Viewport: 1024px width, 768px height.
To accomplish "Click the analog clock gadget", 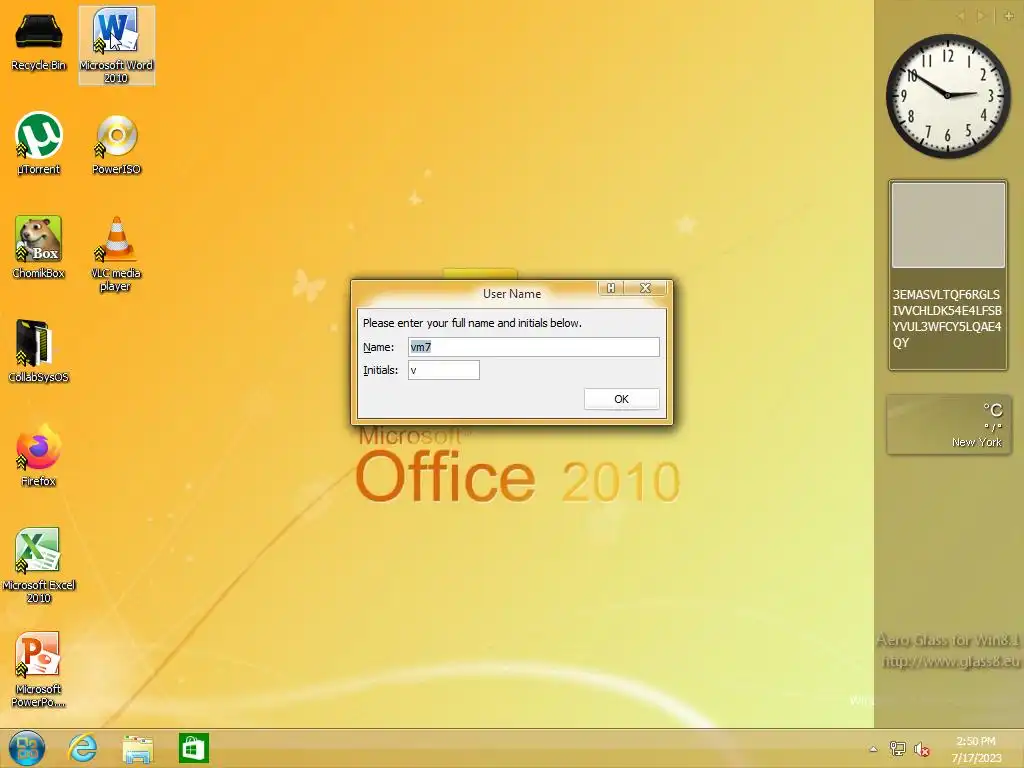I will tap(948, 96).
